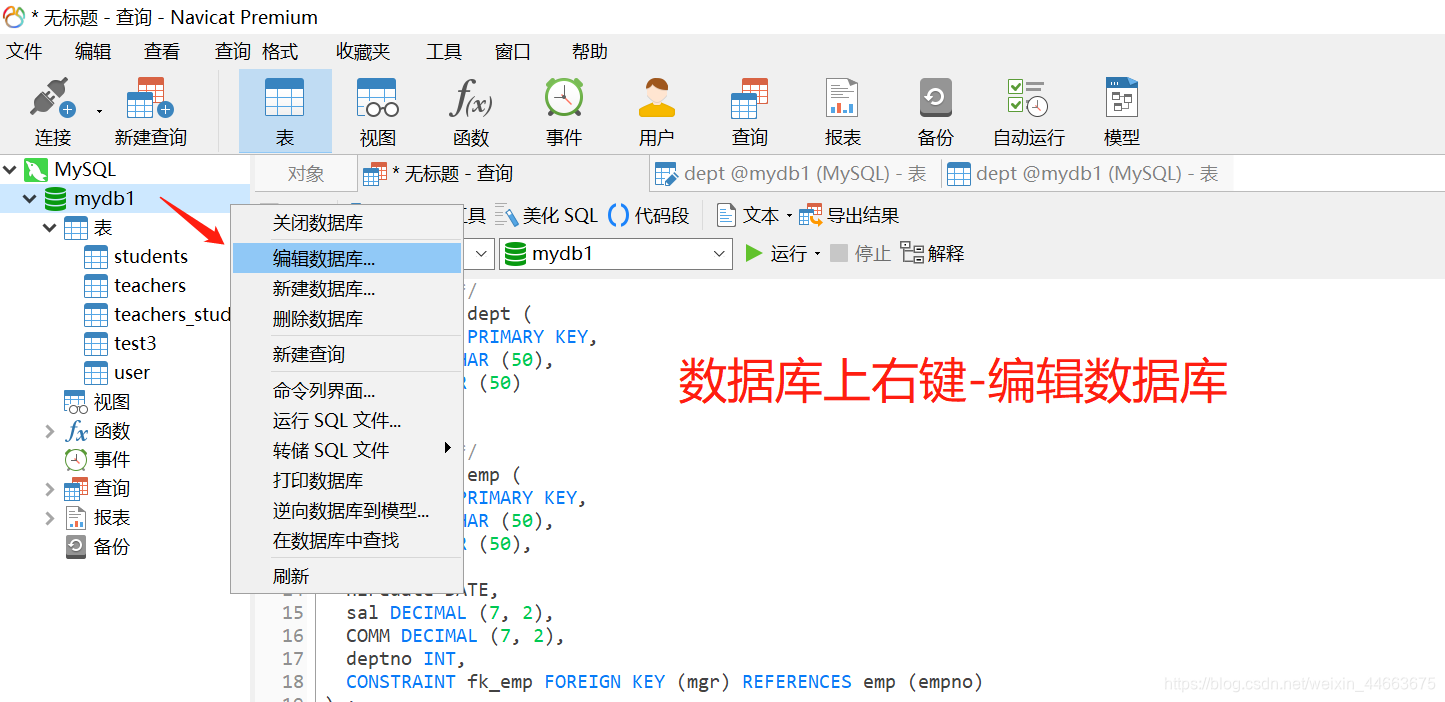
Task: Select the 表 table toolbar icon
Action: tap(285, 111)
